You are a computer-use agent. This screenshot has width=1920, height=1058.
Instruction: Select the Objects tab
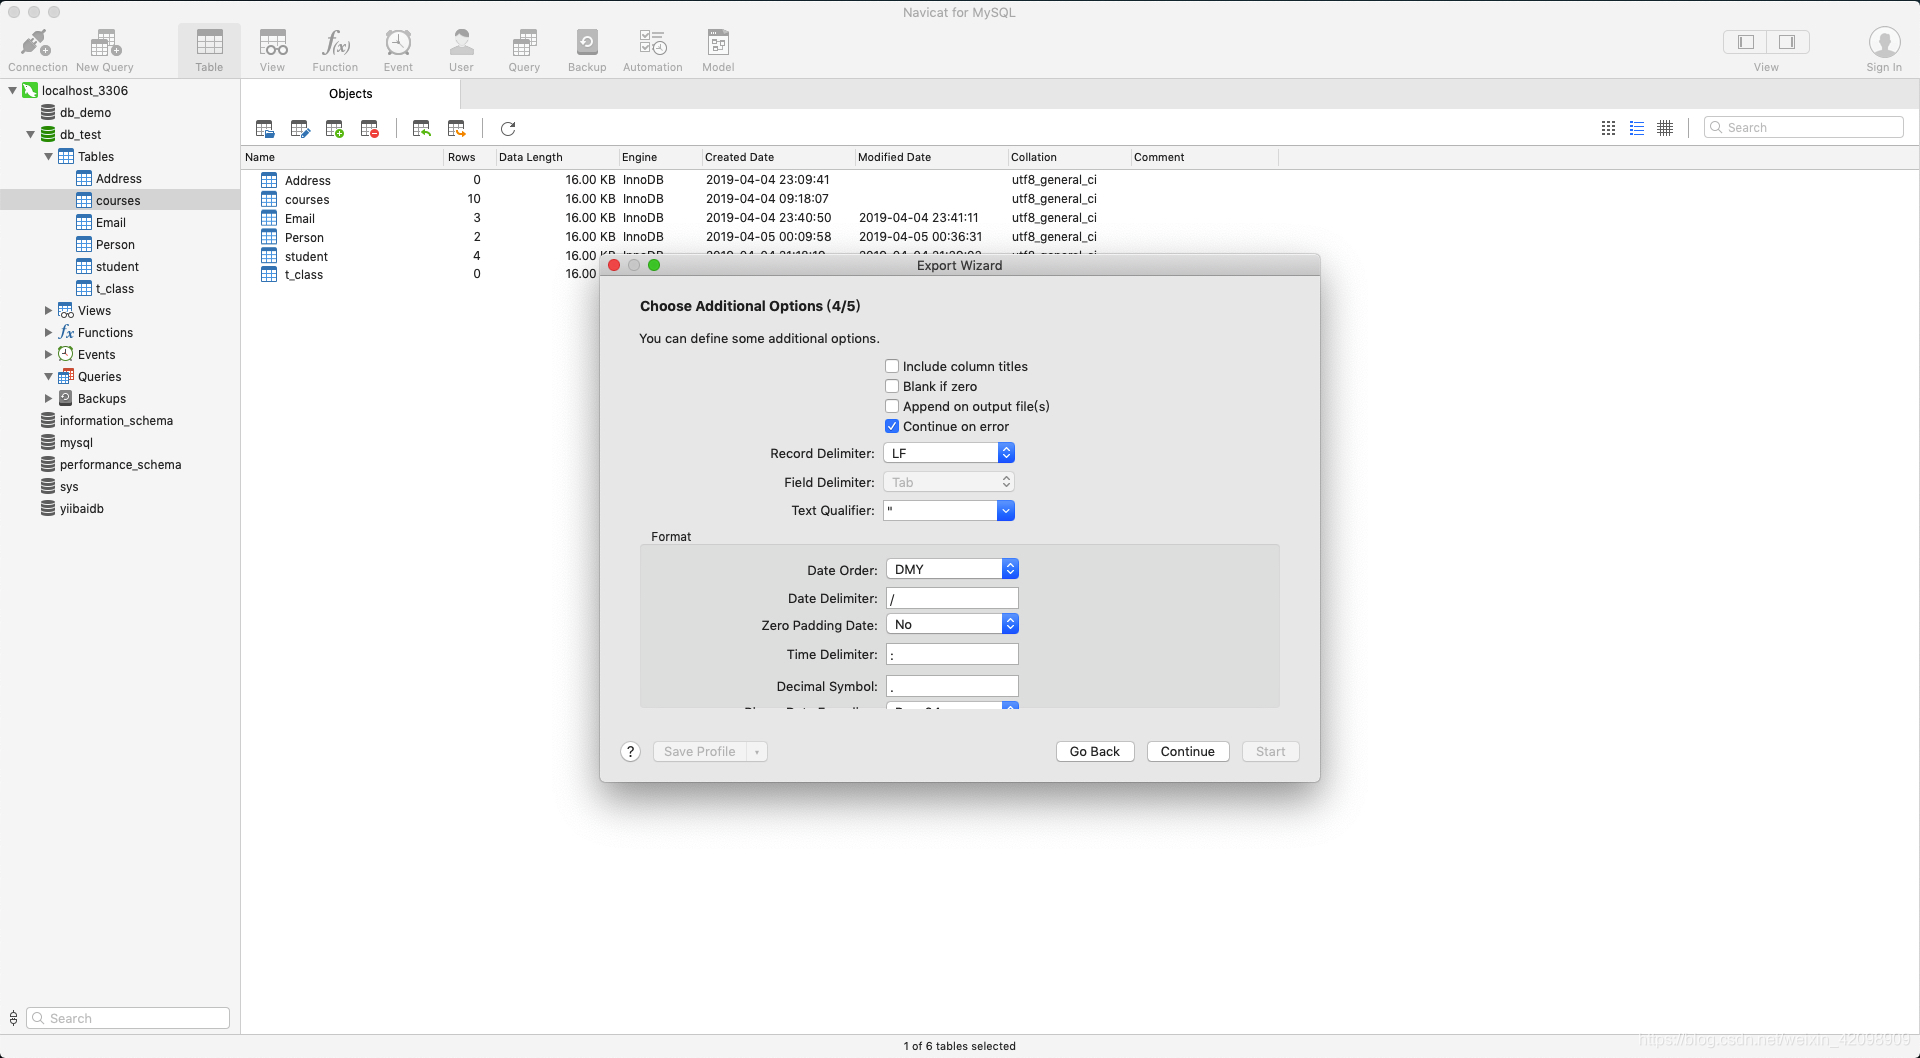[x=350, y=94]
